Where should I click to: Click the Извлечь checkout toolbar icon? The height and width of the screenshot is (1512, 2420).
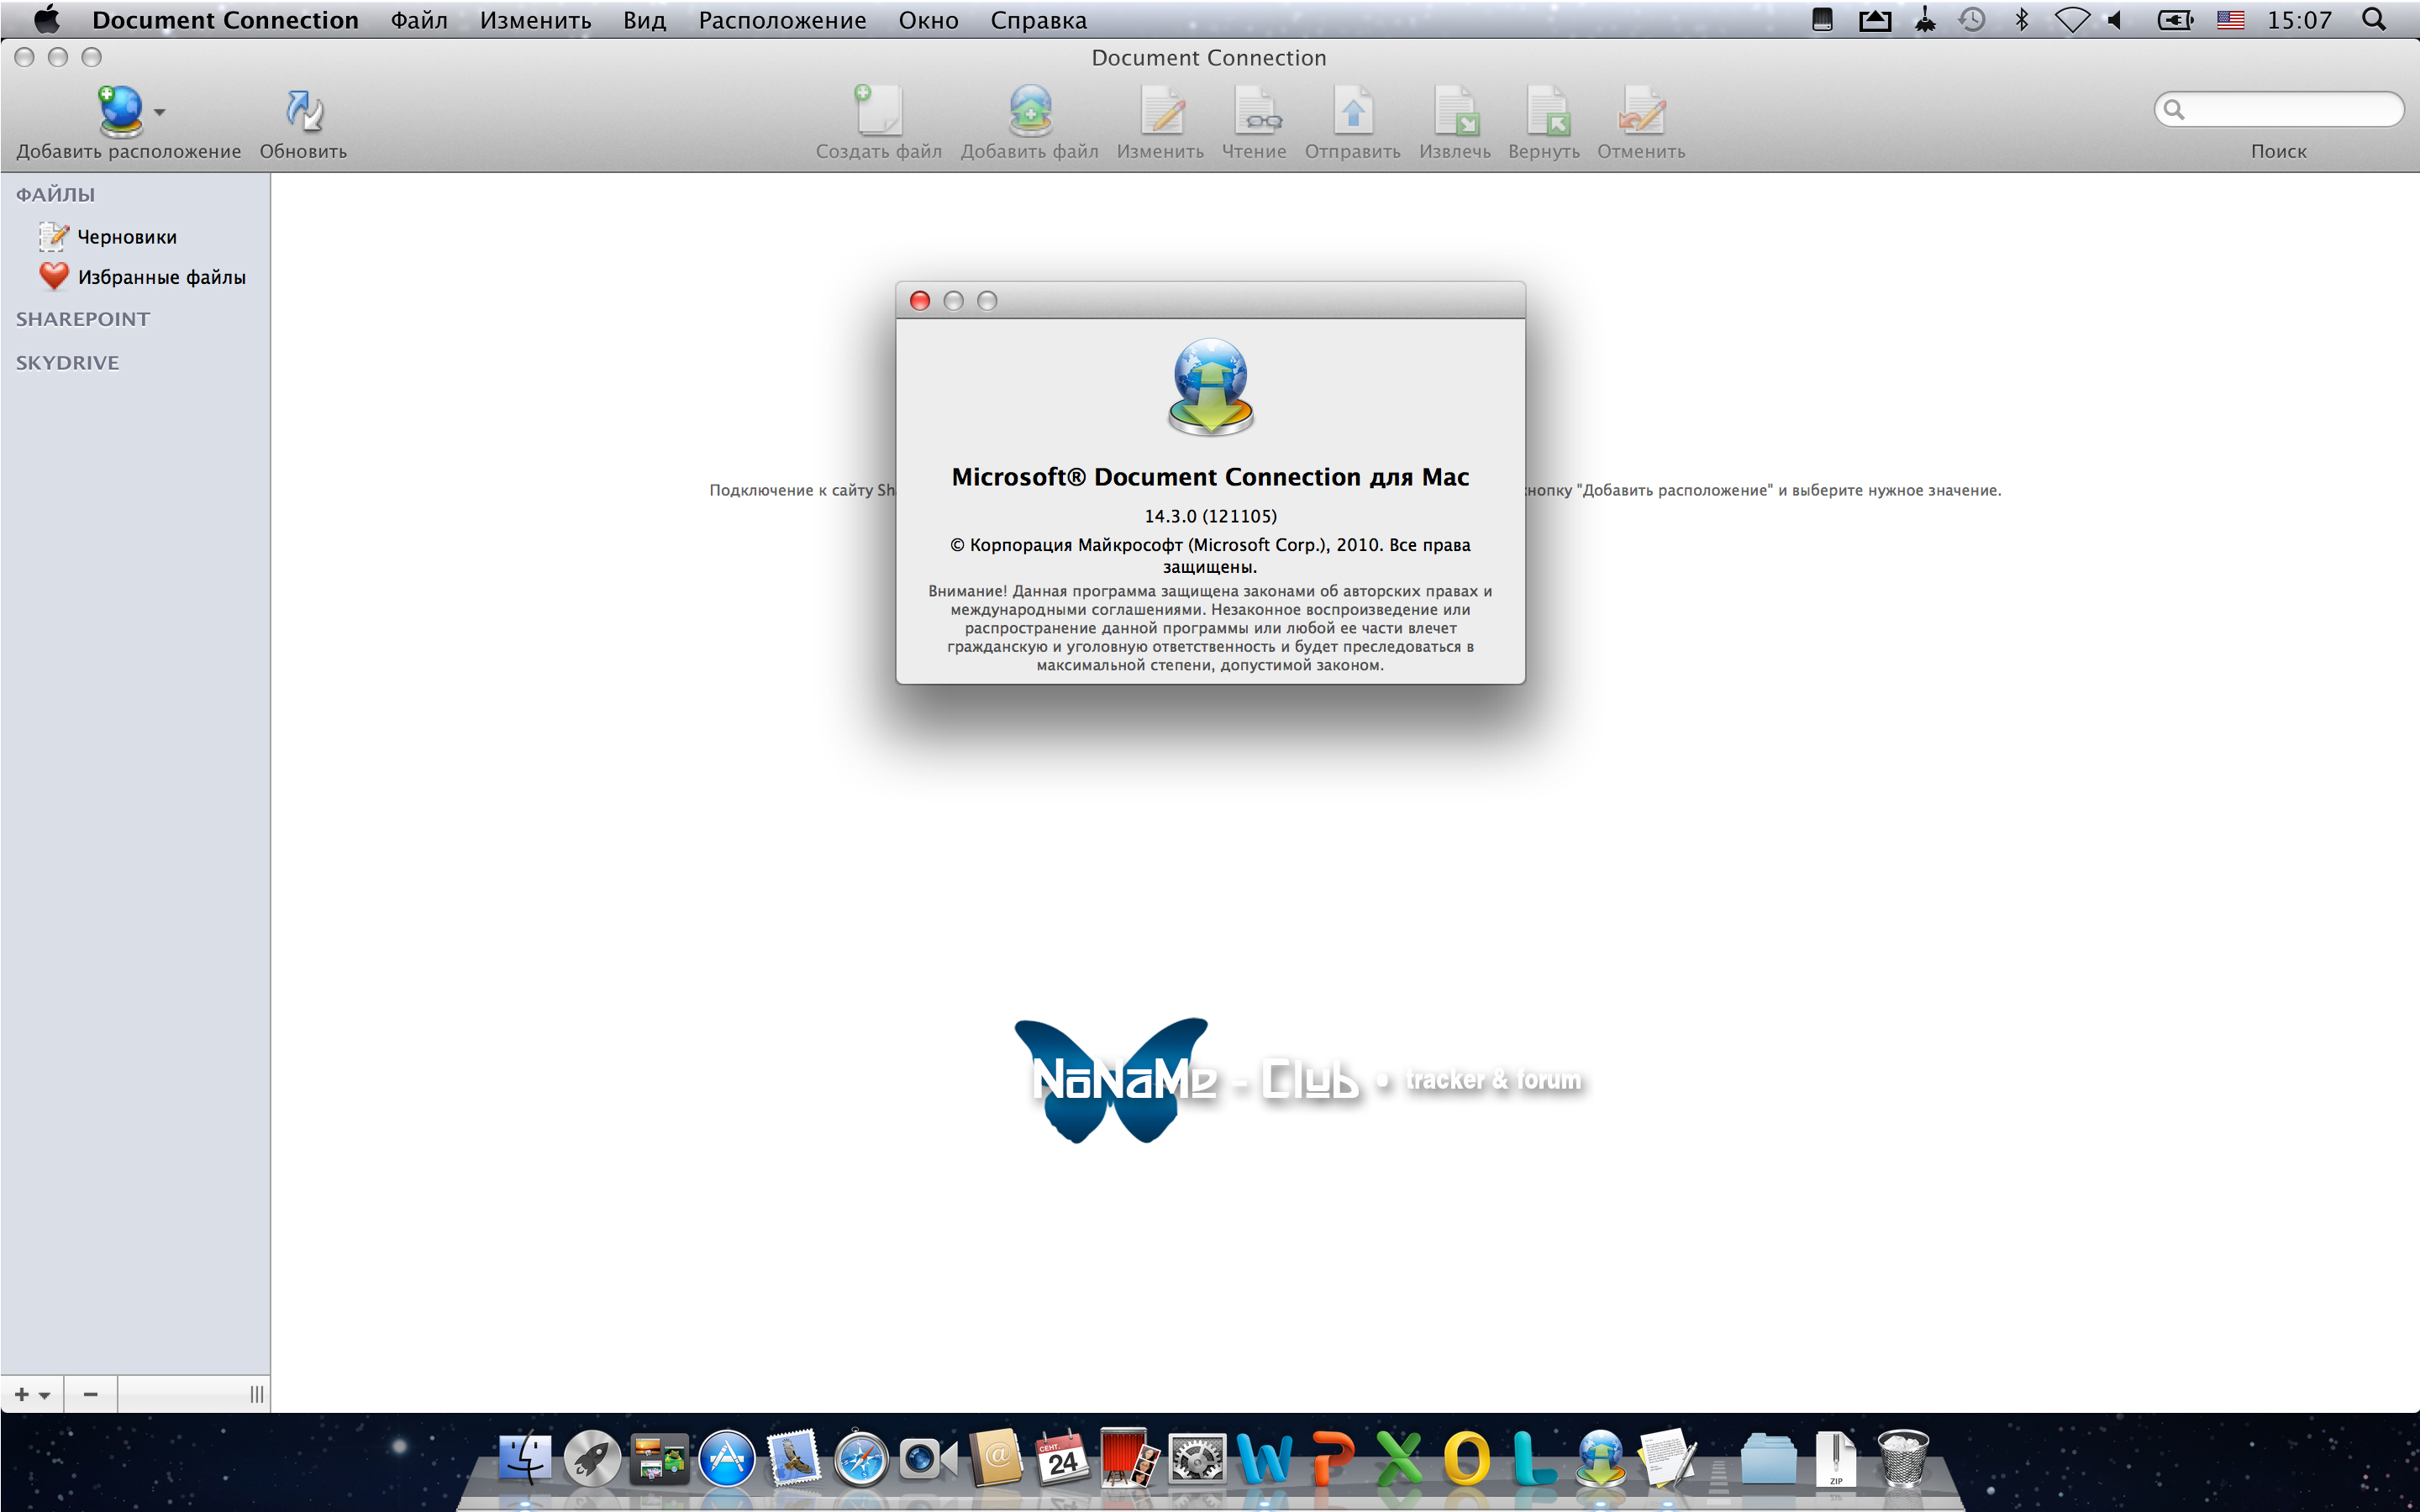(1456, 110)
